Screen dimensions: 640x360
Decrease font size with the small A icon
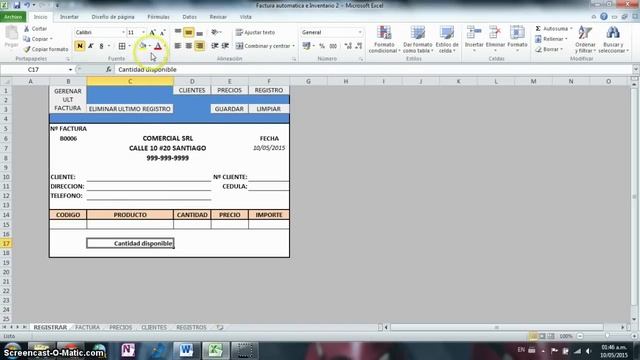click(x=162, y=32)
